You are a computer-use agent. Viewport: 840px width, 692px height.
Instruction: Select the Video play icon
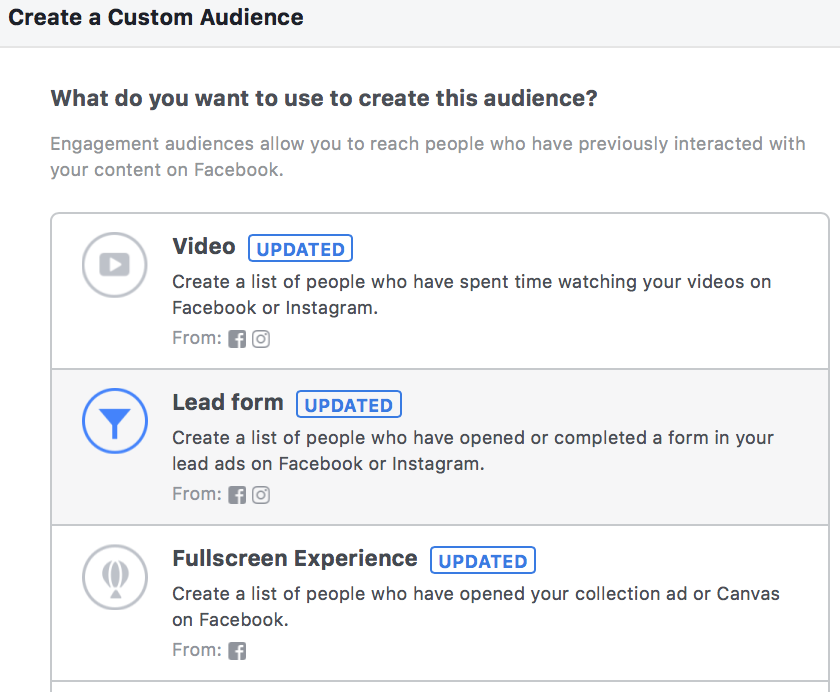tap(115, 265)
